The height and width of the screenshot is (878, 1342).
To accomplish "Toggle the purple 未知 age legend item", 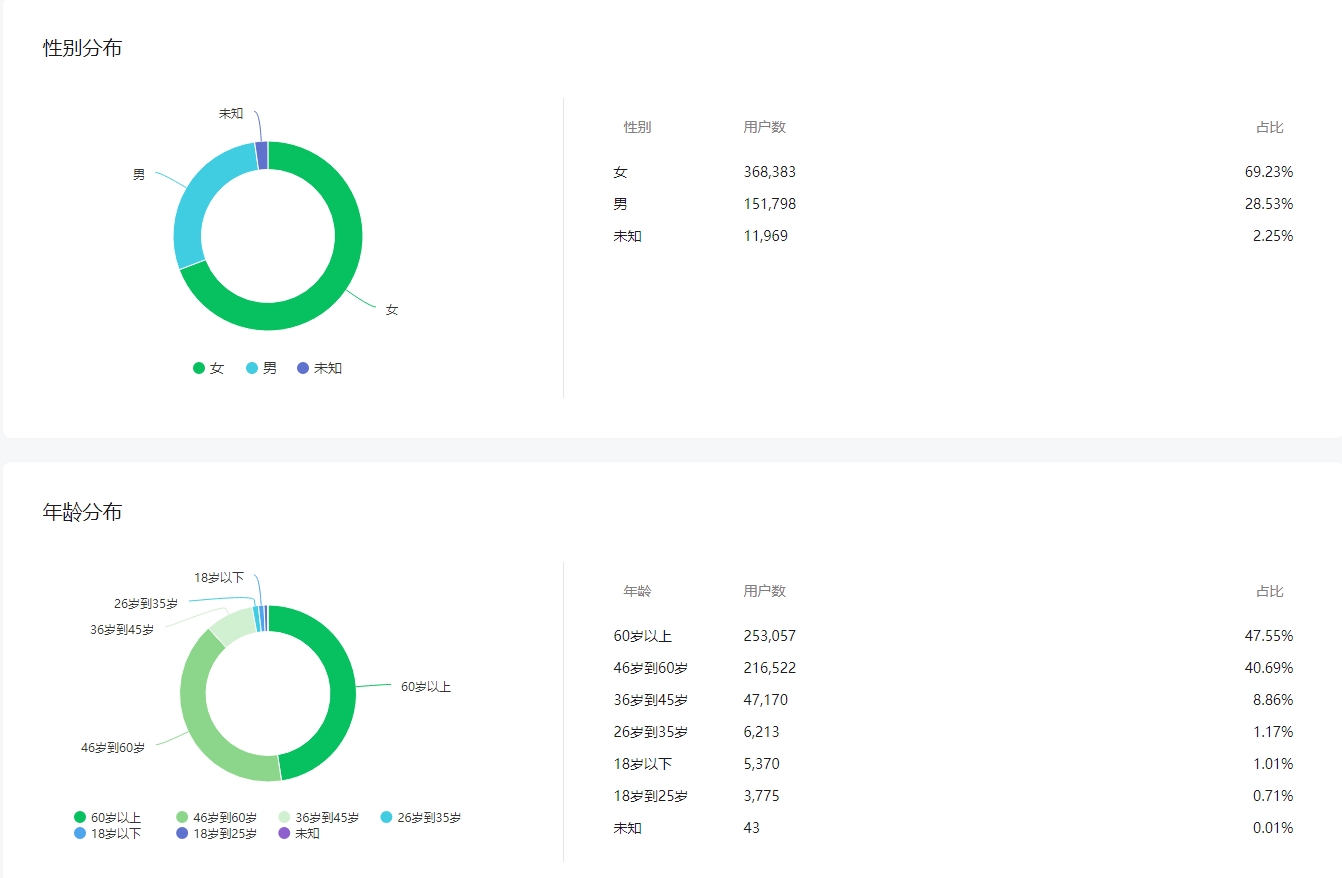I will tap(299, 833).
